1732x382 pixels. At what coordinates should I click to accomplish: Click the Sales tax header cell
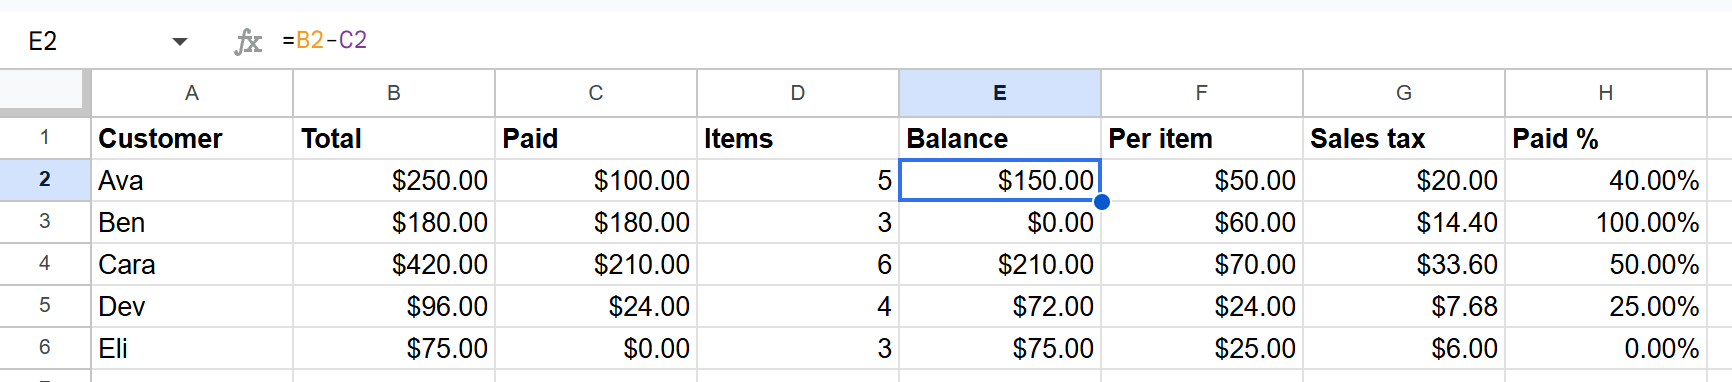(1404, 138)
